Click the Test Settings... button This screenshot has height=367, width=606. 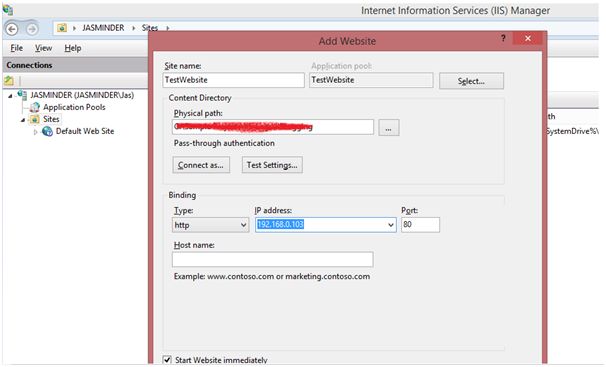click(x=272, y=165)
